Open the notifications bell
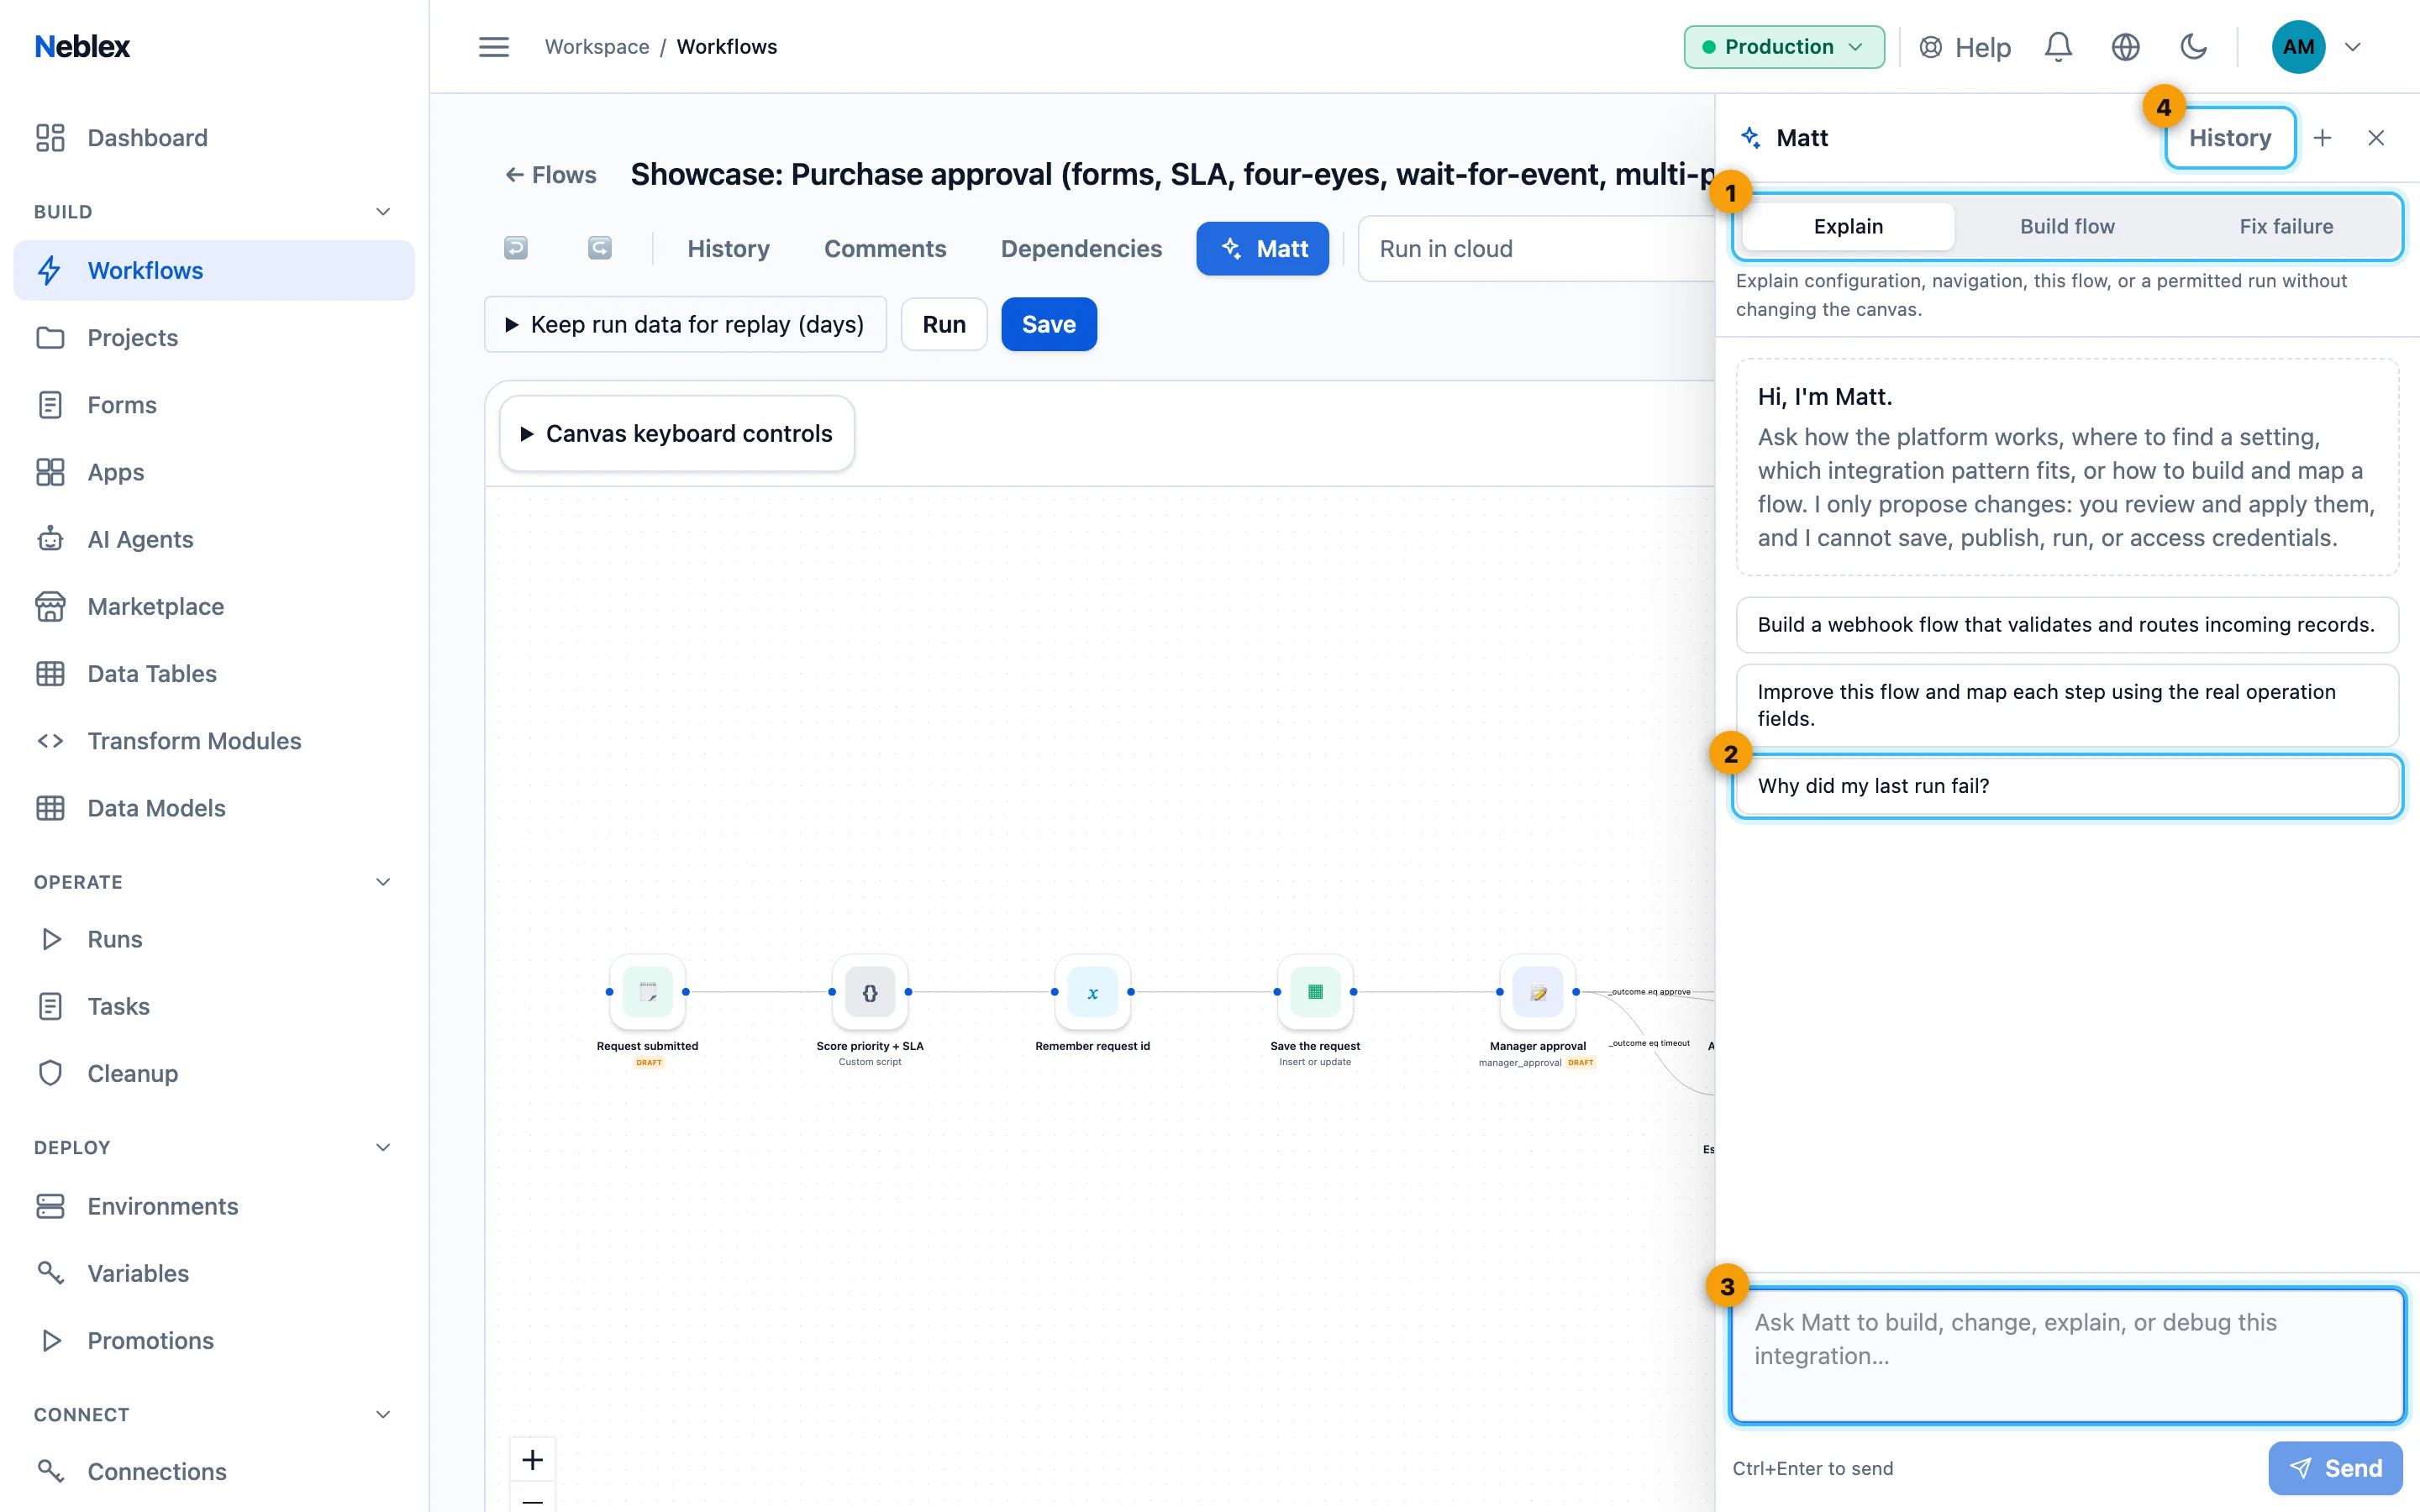The image size is (2420, 1512). point(2058,47)
